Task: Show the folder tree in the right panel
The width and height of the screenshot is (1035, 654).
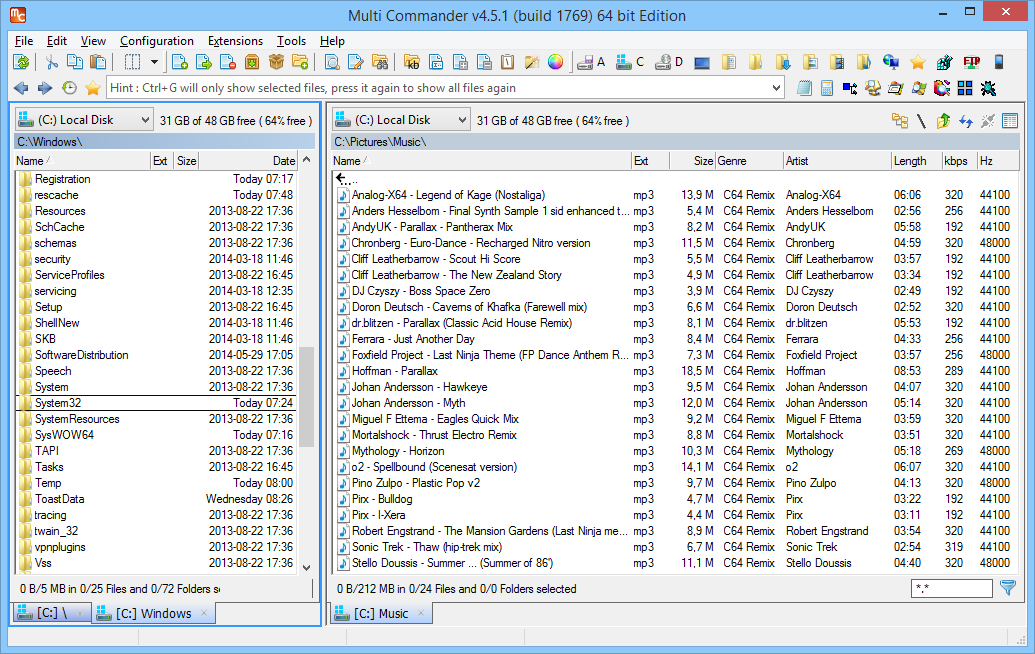Action: 900,120
